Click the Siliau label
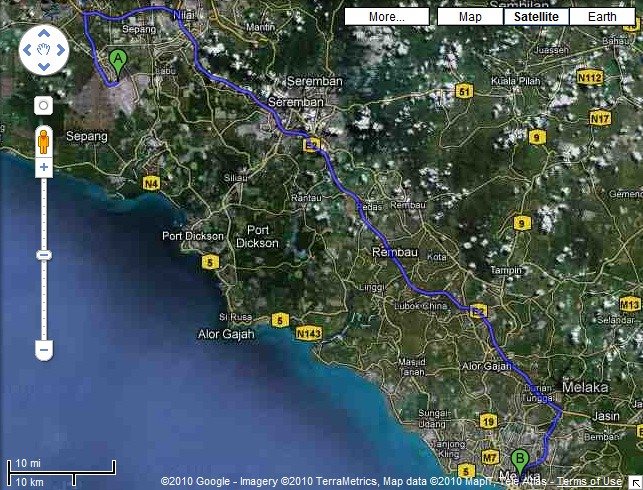Image resolution: width=643 pixels, height=490 pixels. (x=236, y=178)
